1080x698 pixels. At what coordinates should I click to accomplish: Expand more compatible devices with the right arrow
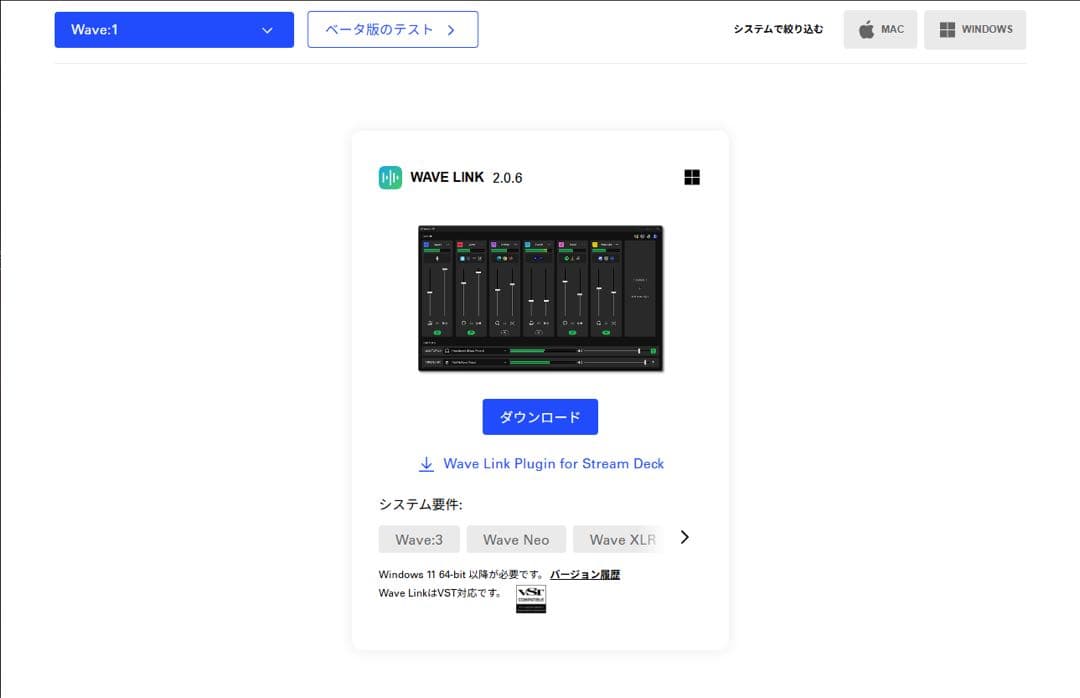(684, 537)
